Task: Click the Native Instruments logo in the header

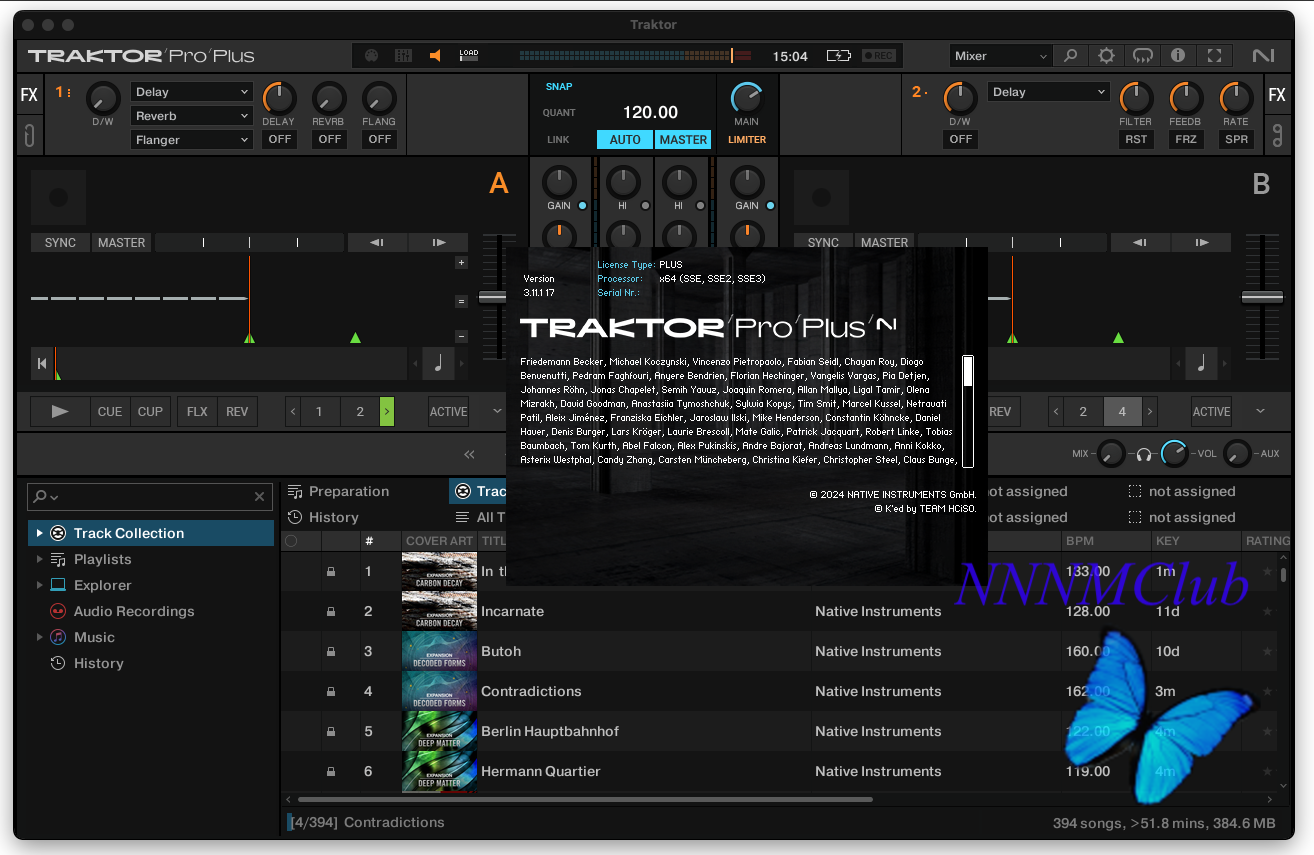Action: click(1262, 56)
